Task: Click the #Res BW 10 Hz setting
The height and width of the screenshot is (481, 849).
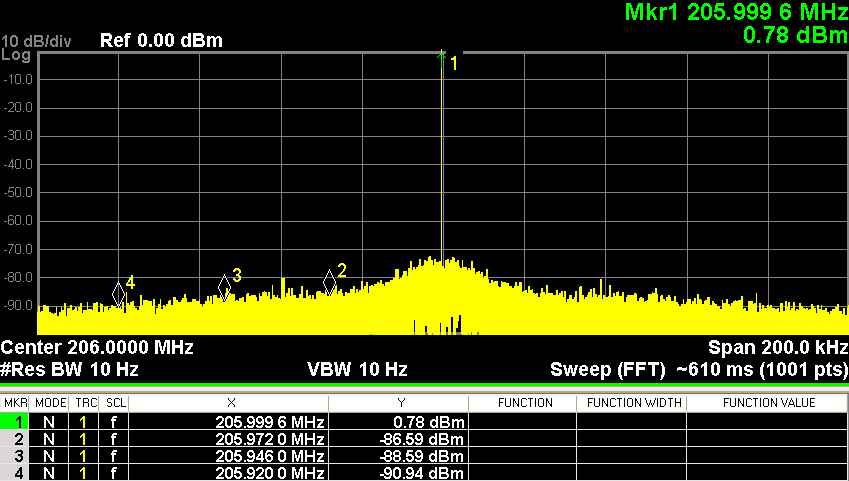Action: pyautogui.click(x=69, y=370)
